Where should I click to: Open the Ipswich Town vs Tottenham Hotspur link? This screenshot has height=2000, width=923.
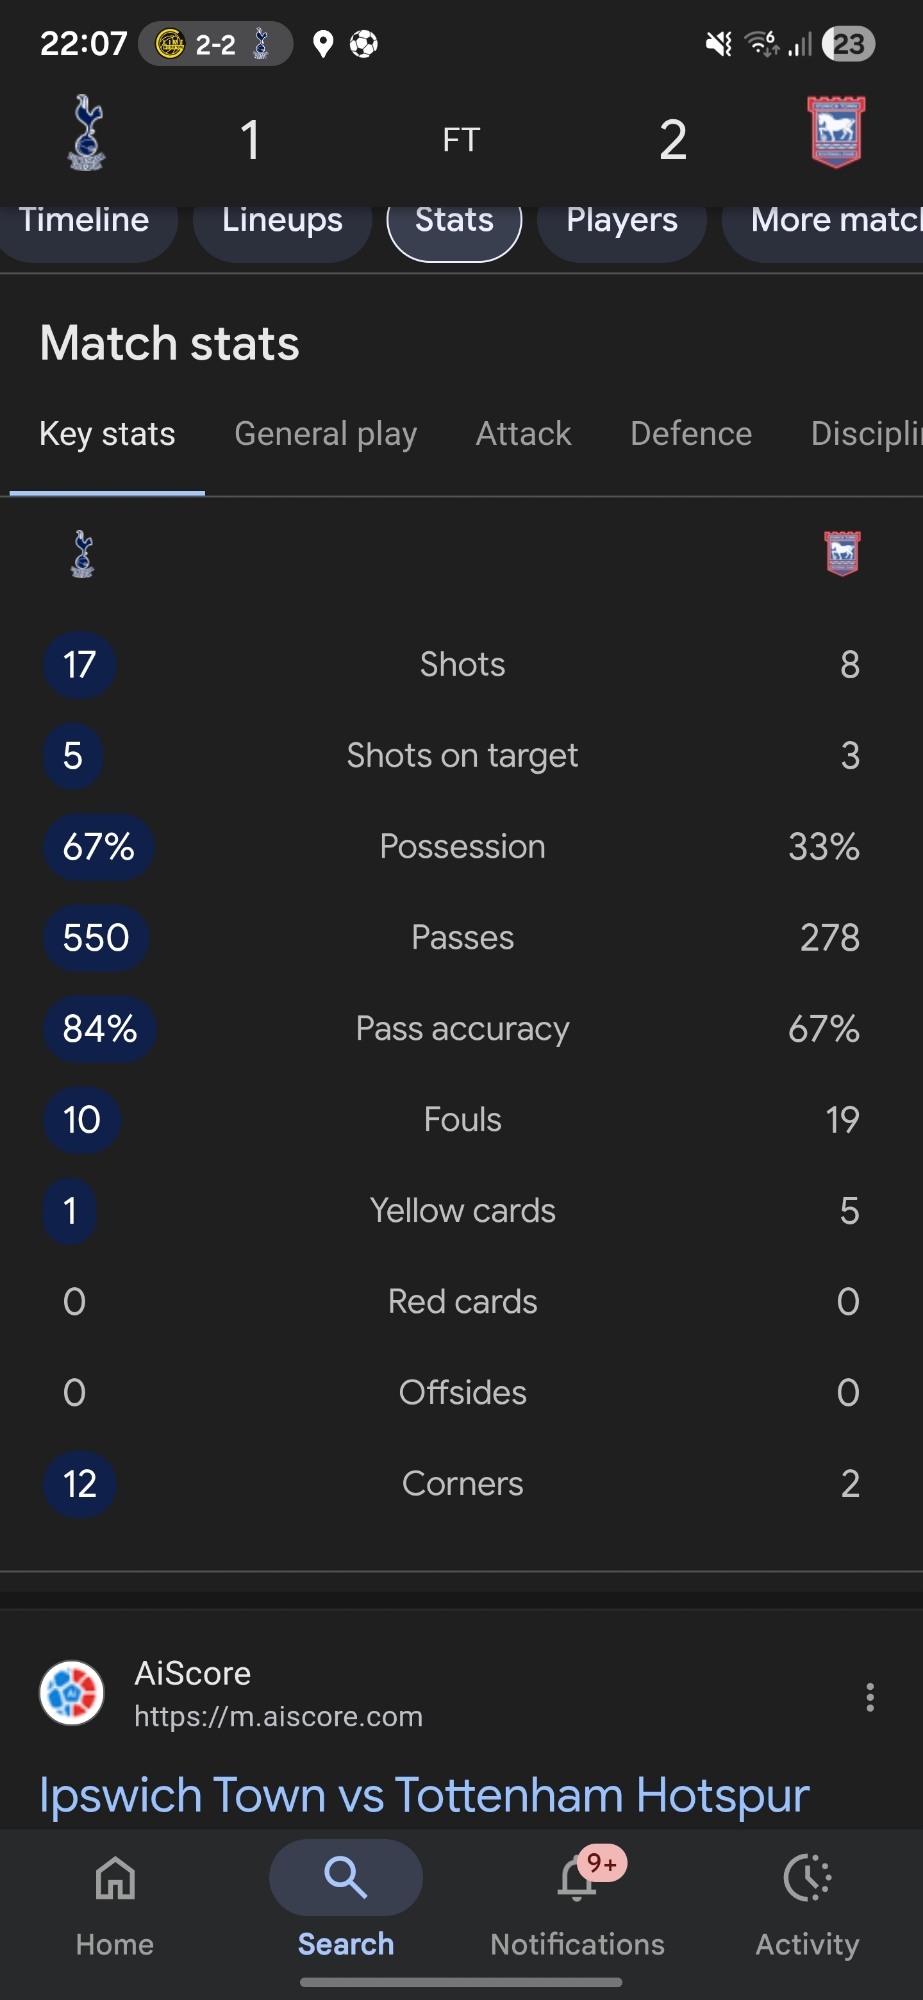click(424, 1795)
